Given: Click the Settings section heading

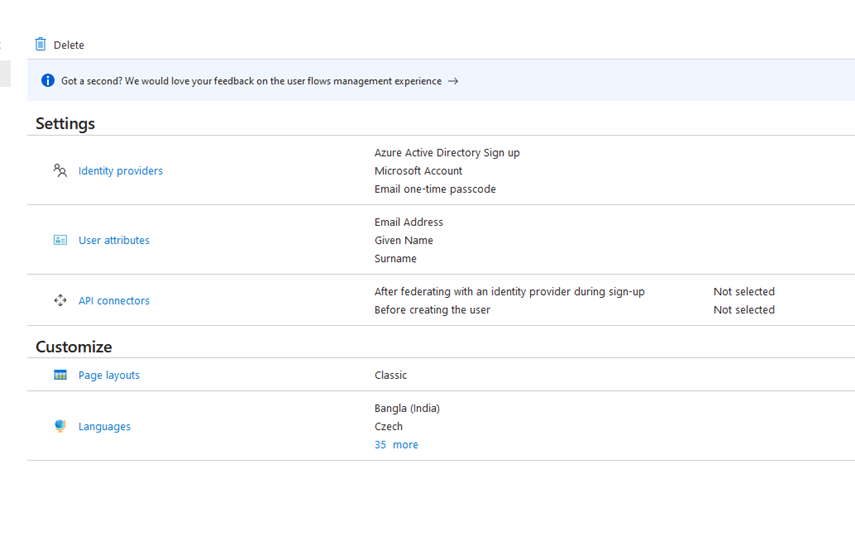Looking at the screenshot, I should 65,124.
